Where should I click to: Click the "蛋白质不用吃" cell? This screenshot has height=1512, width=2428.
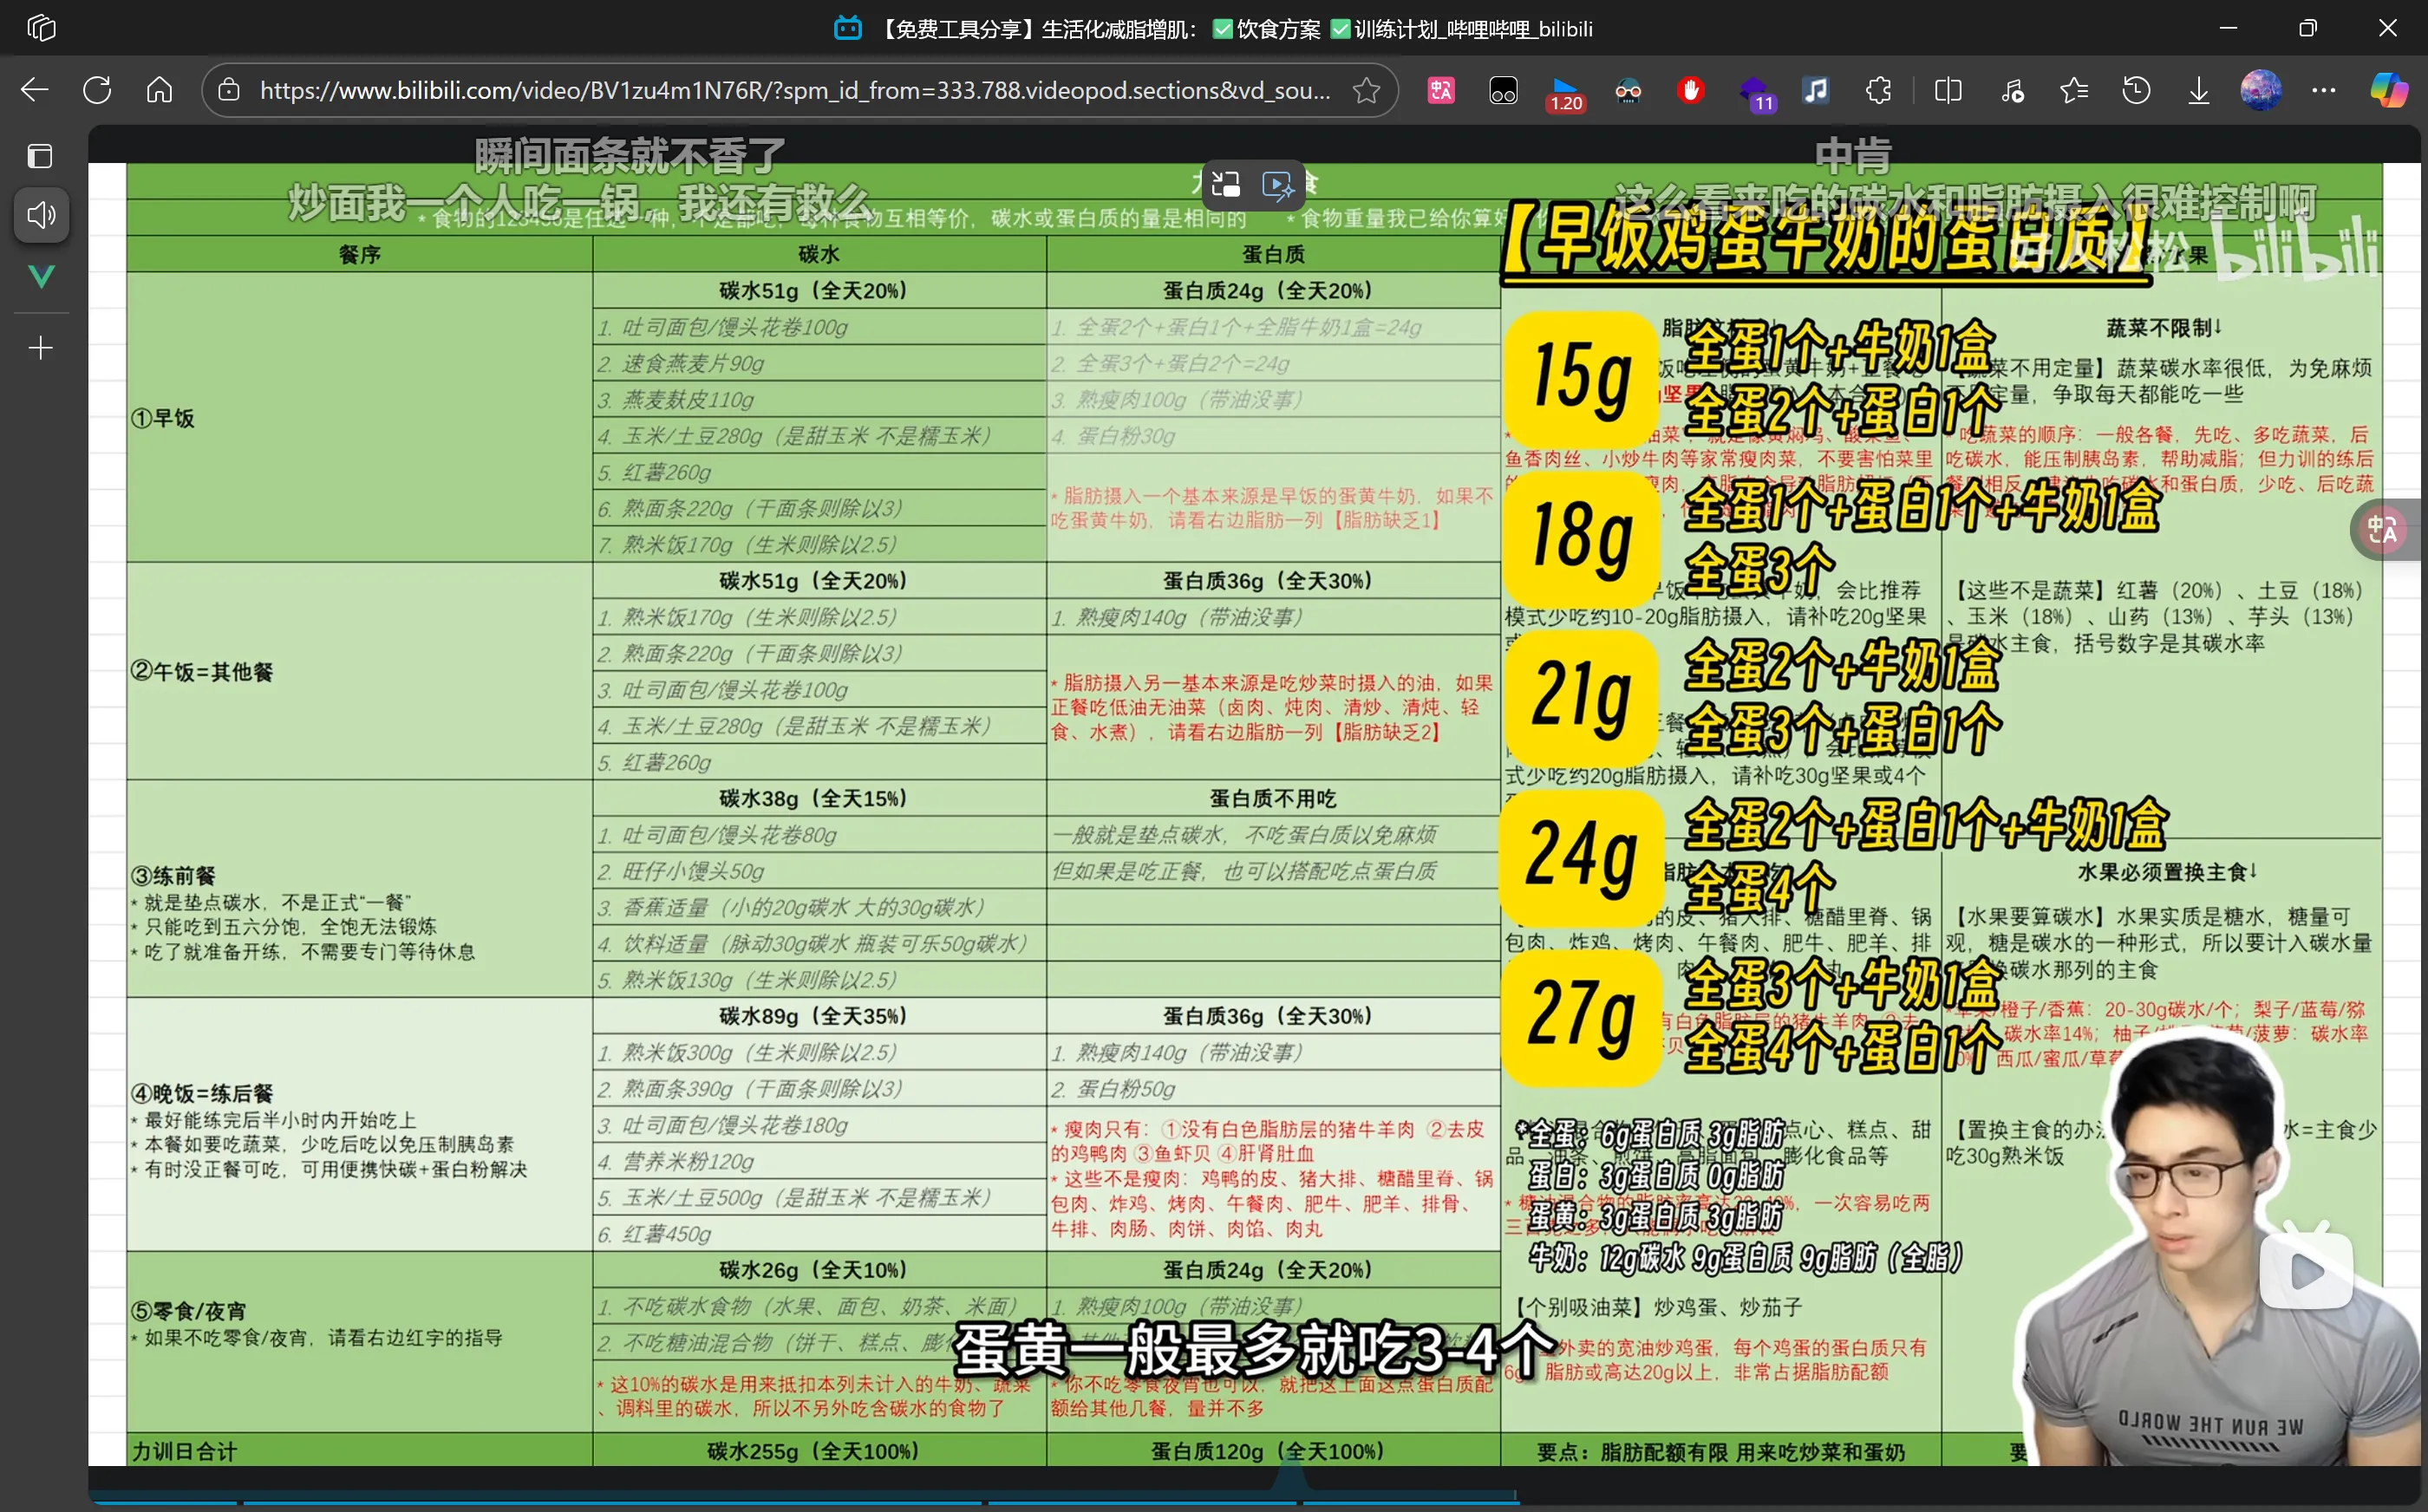(1273, 798)
